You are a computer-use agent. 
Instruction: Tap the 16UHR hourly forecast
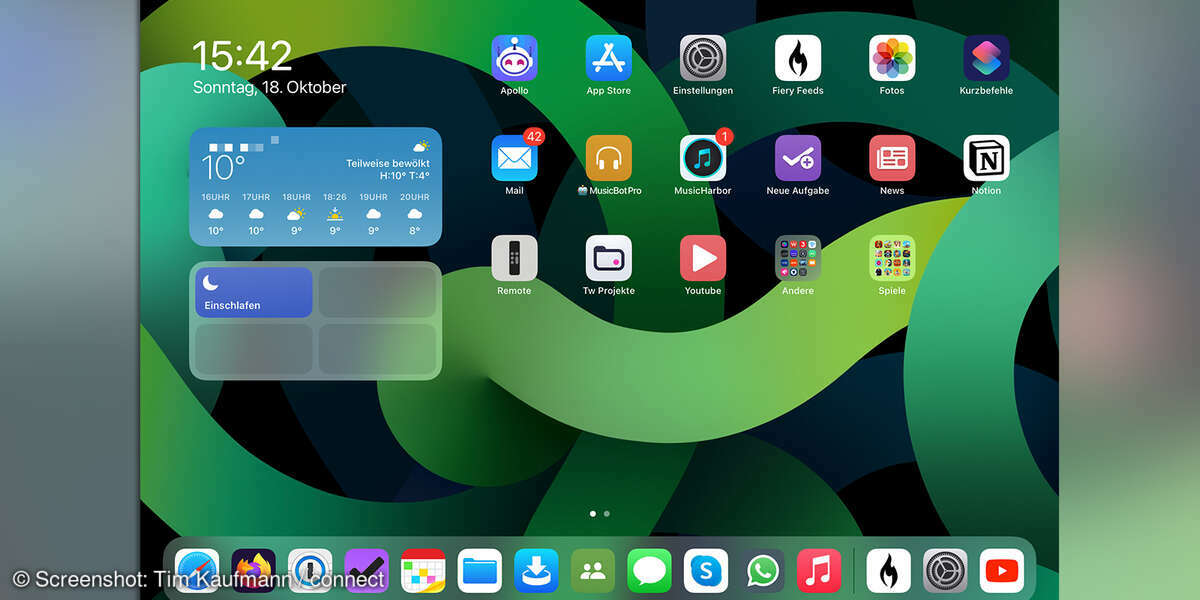[x=216, y=214]
